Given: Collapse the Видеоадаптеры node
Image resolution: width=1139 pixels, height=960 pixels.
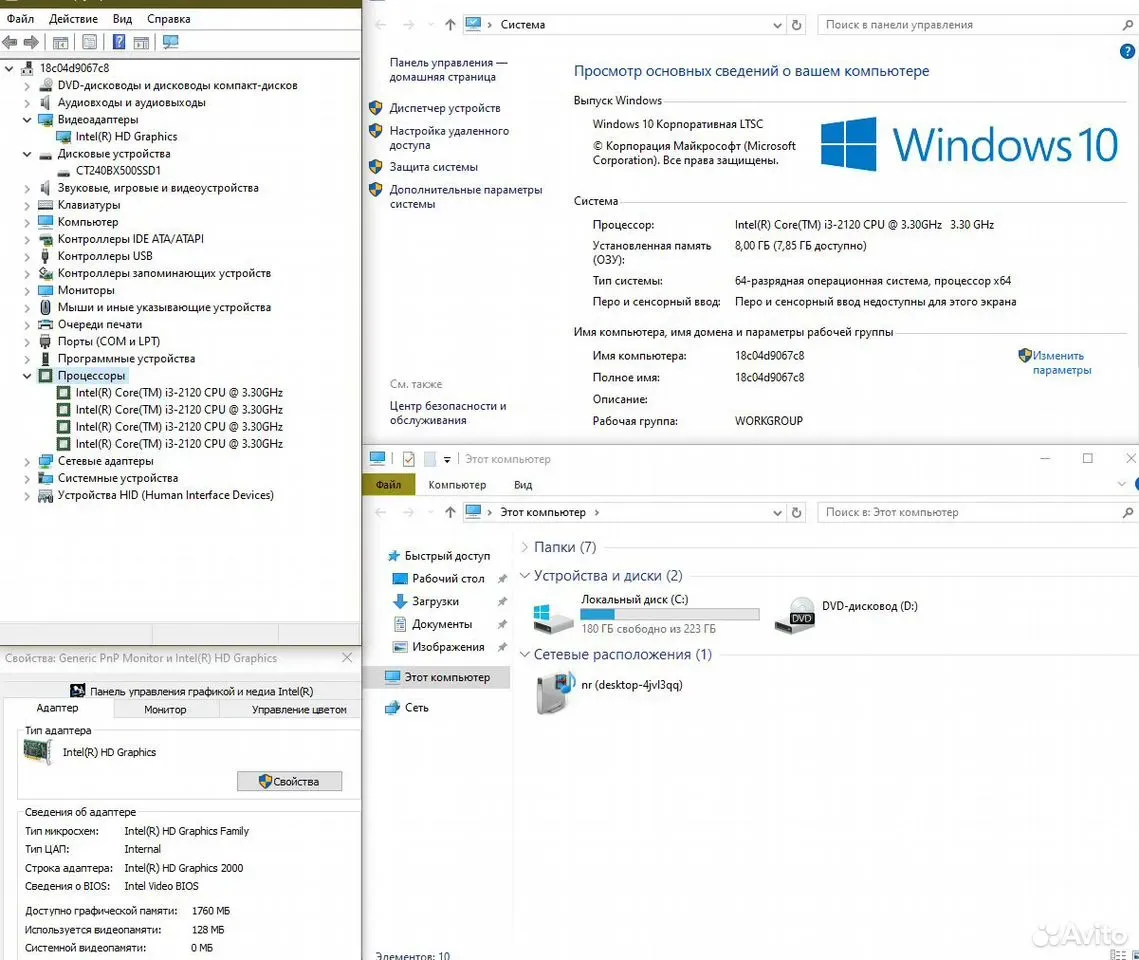Looking at the screenshot, I should [x=27, y=120].
